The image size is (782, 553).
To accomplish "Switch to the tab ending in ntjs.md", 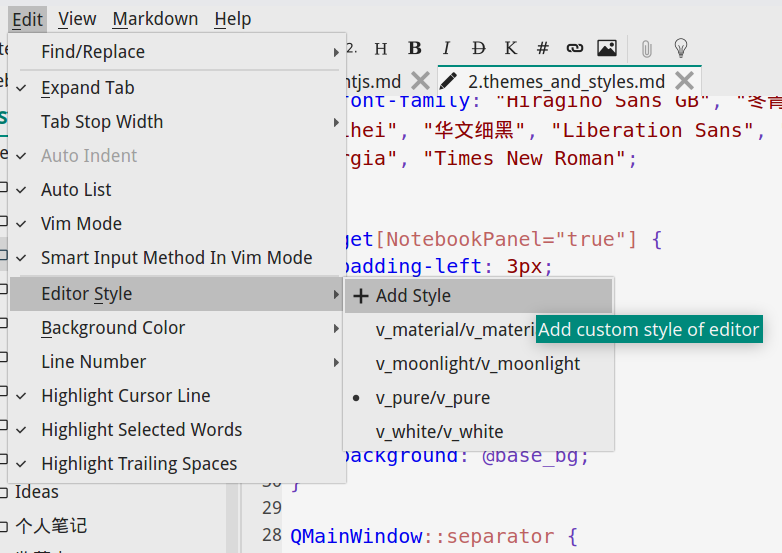I will [x=374, y=81].
